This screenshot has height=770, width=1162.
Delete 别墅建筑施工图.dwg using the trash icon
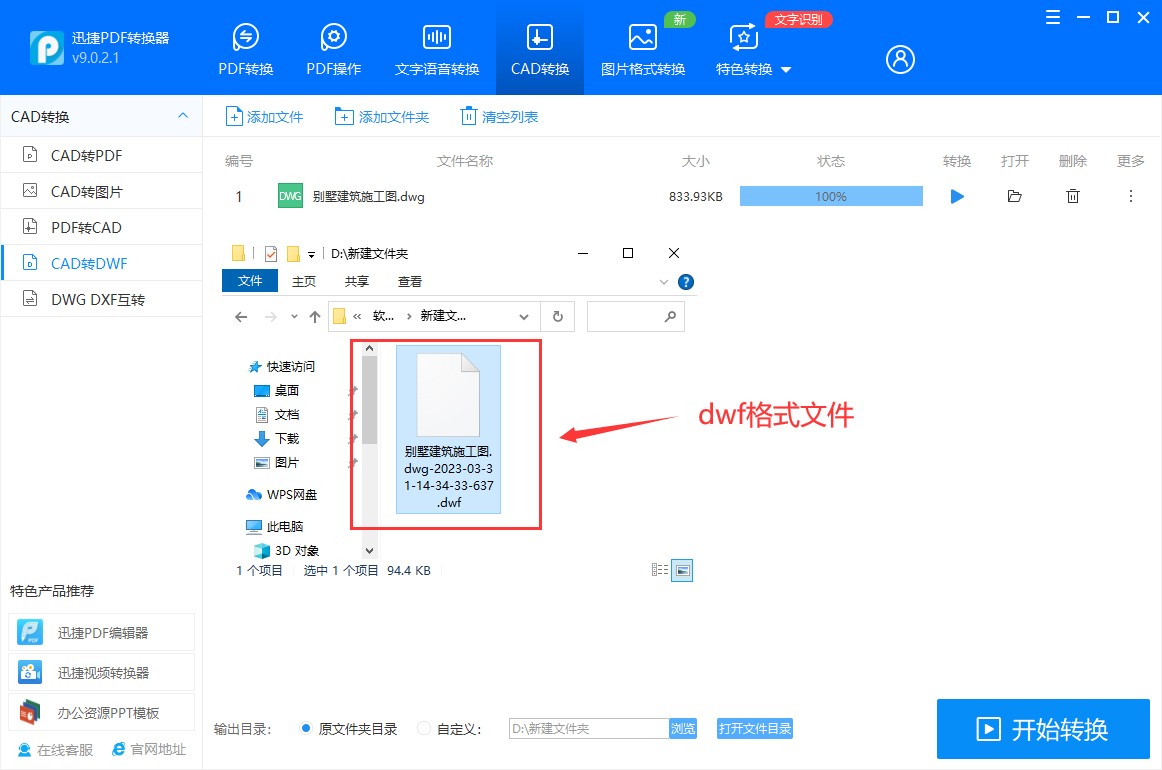[x=1072, y=196]
